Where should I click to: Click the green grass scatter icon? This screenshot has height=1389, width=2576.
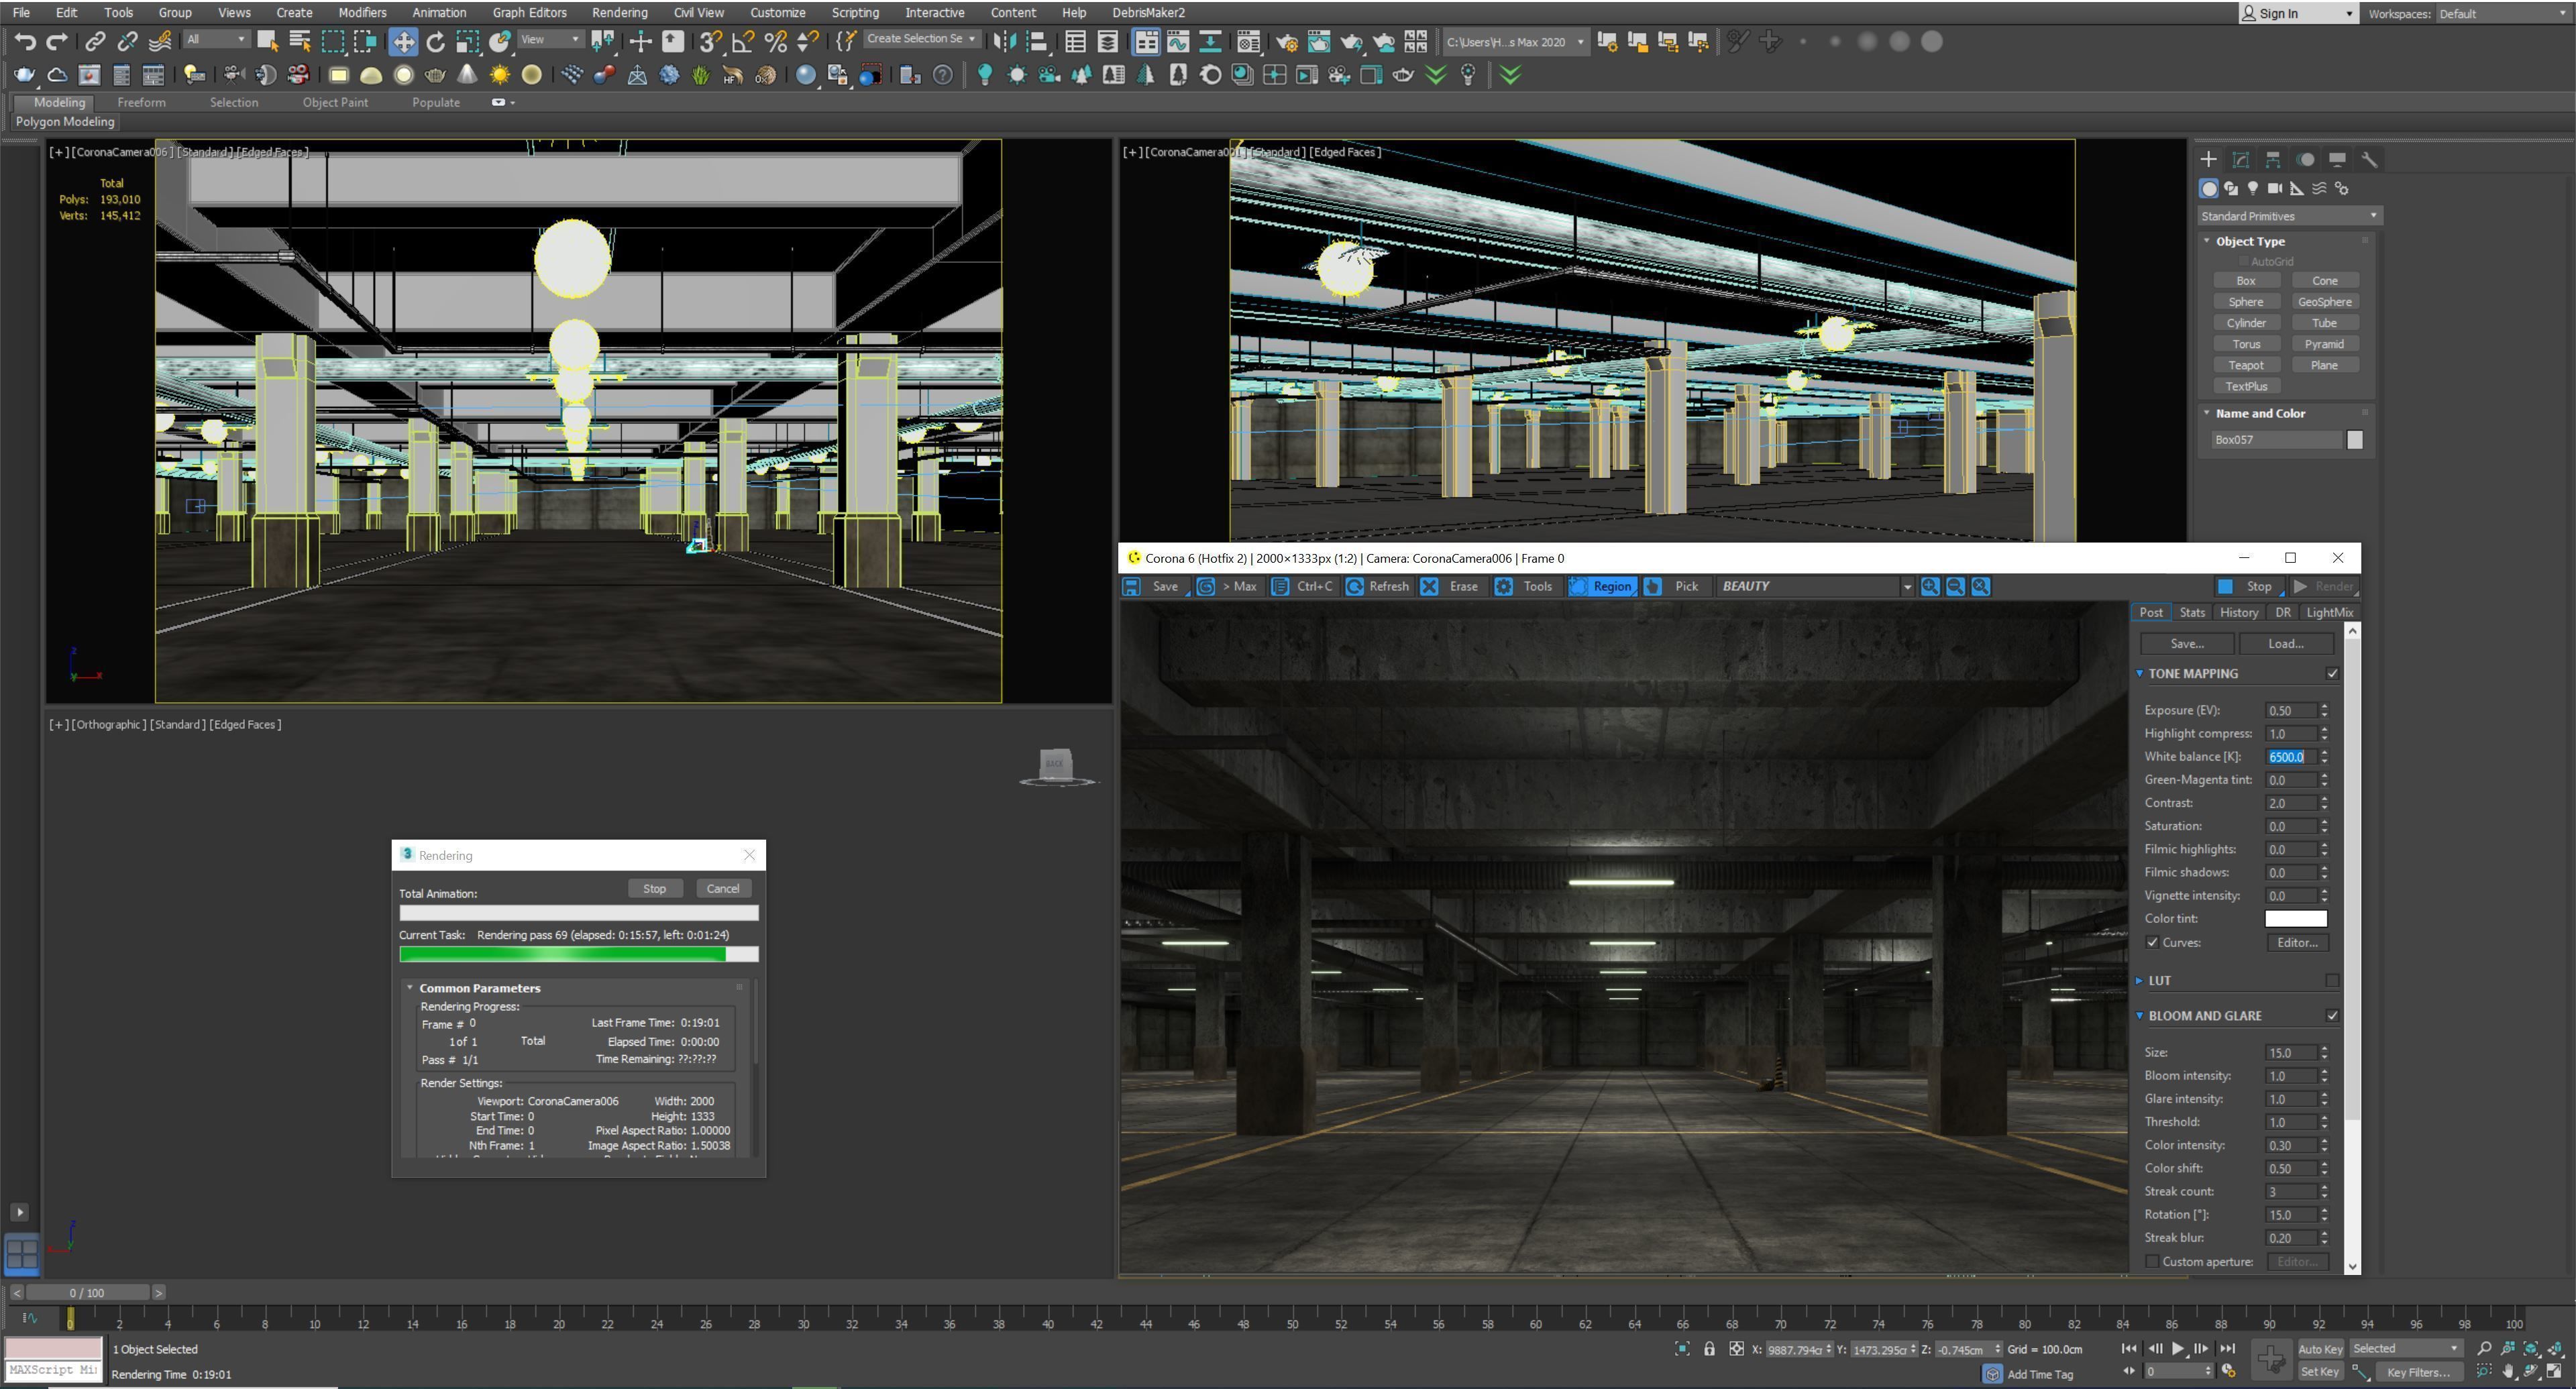[700, 75]
